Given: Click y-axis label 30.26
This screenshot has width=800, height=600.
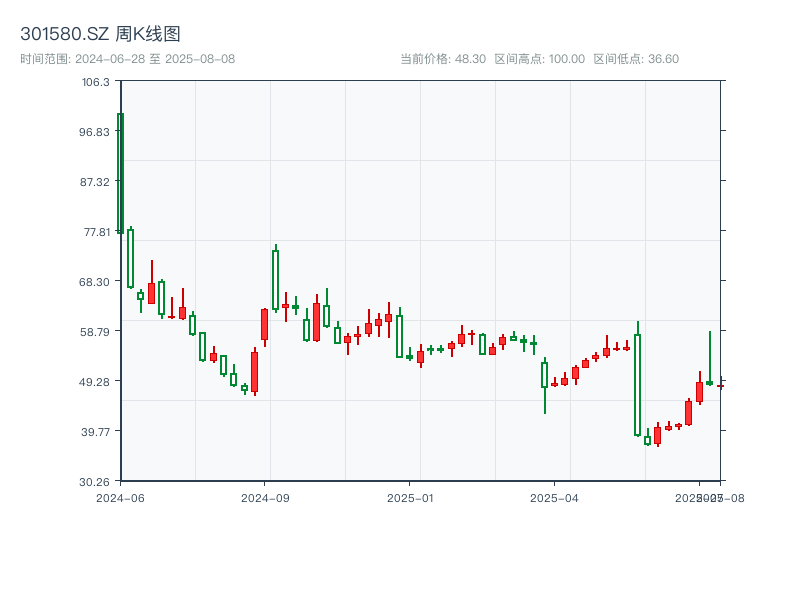Looking at the screenshot, I should point(94,482).
